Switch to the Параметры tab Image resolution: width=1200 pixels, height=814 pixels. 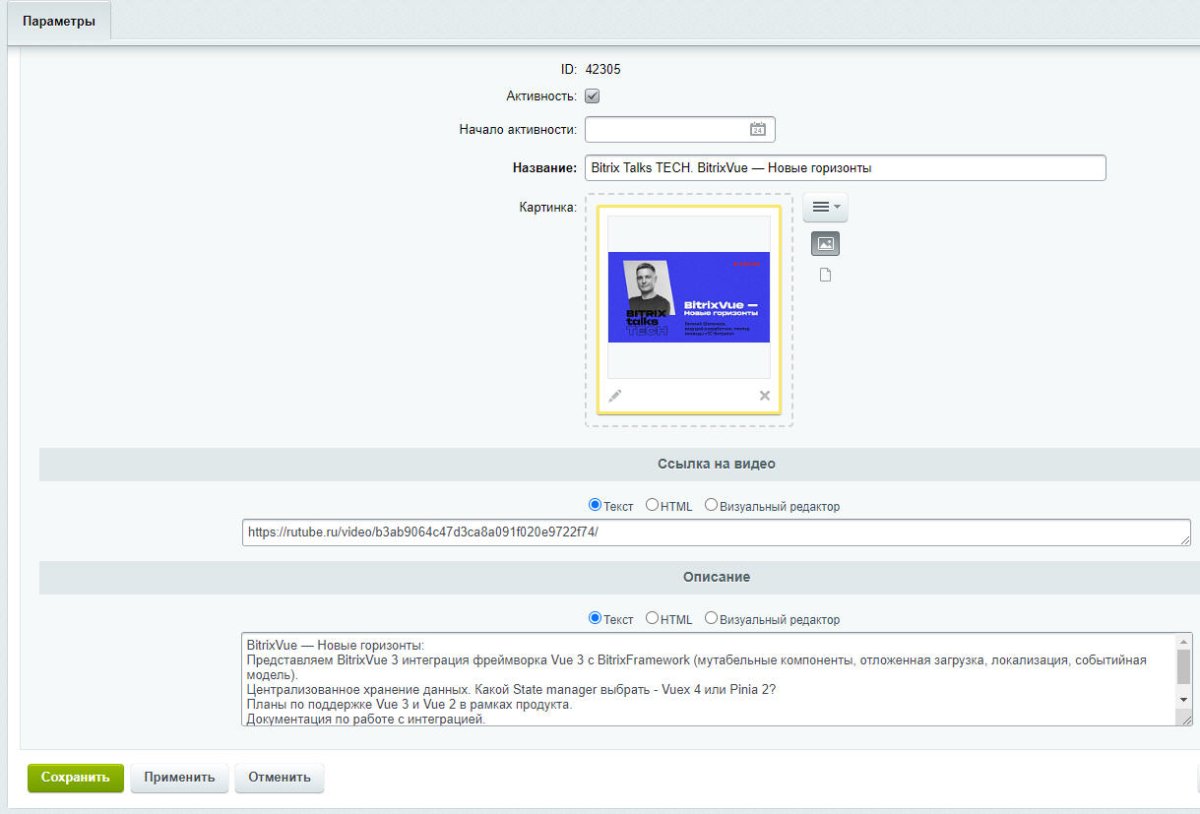coord(59,21)
